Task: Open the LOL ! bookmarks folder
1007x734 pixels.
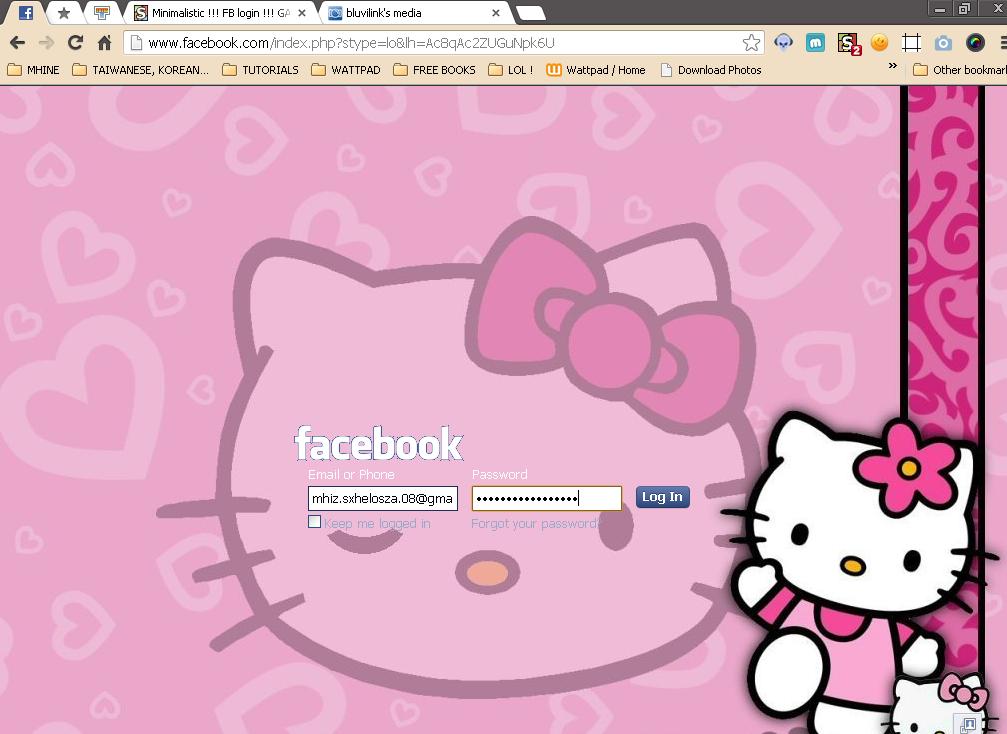Action: 511,70
